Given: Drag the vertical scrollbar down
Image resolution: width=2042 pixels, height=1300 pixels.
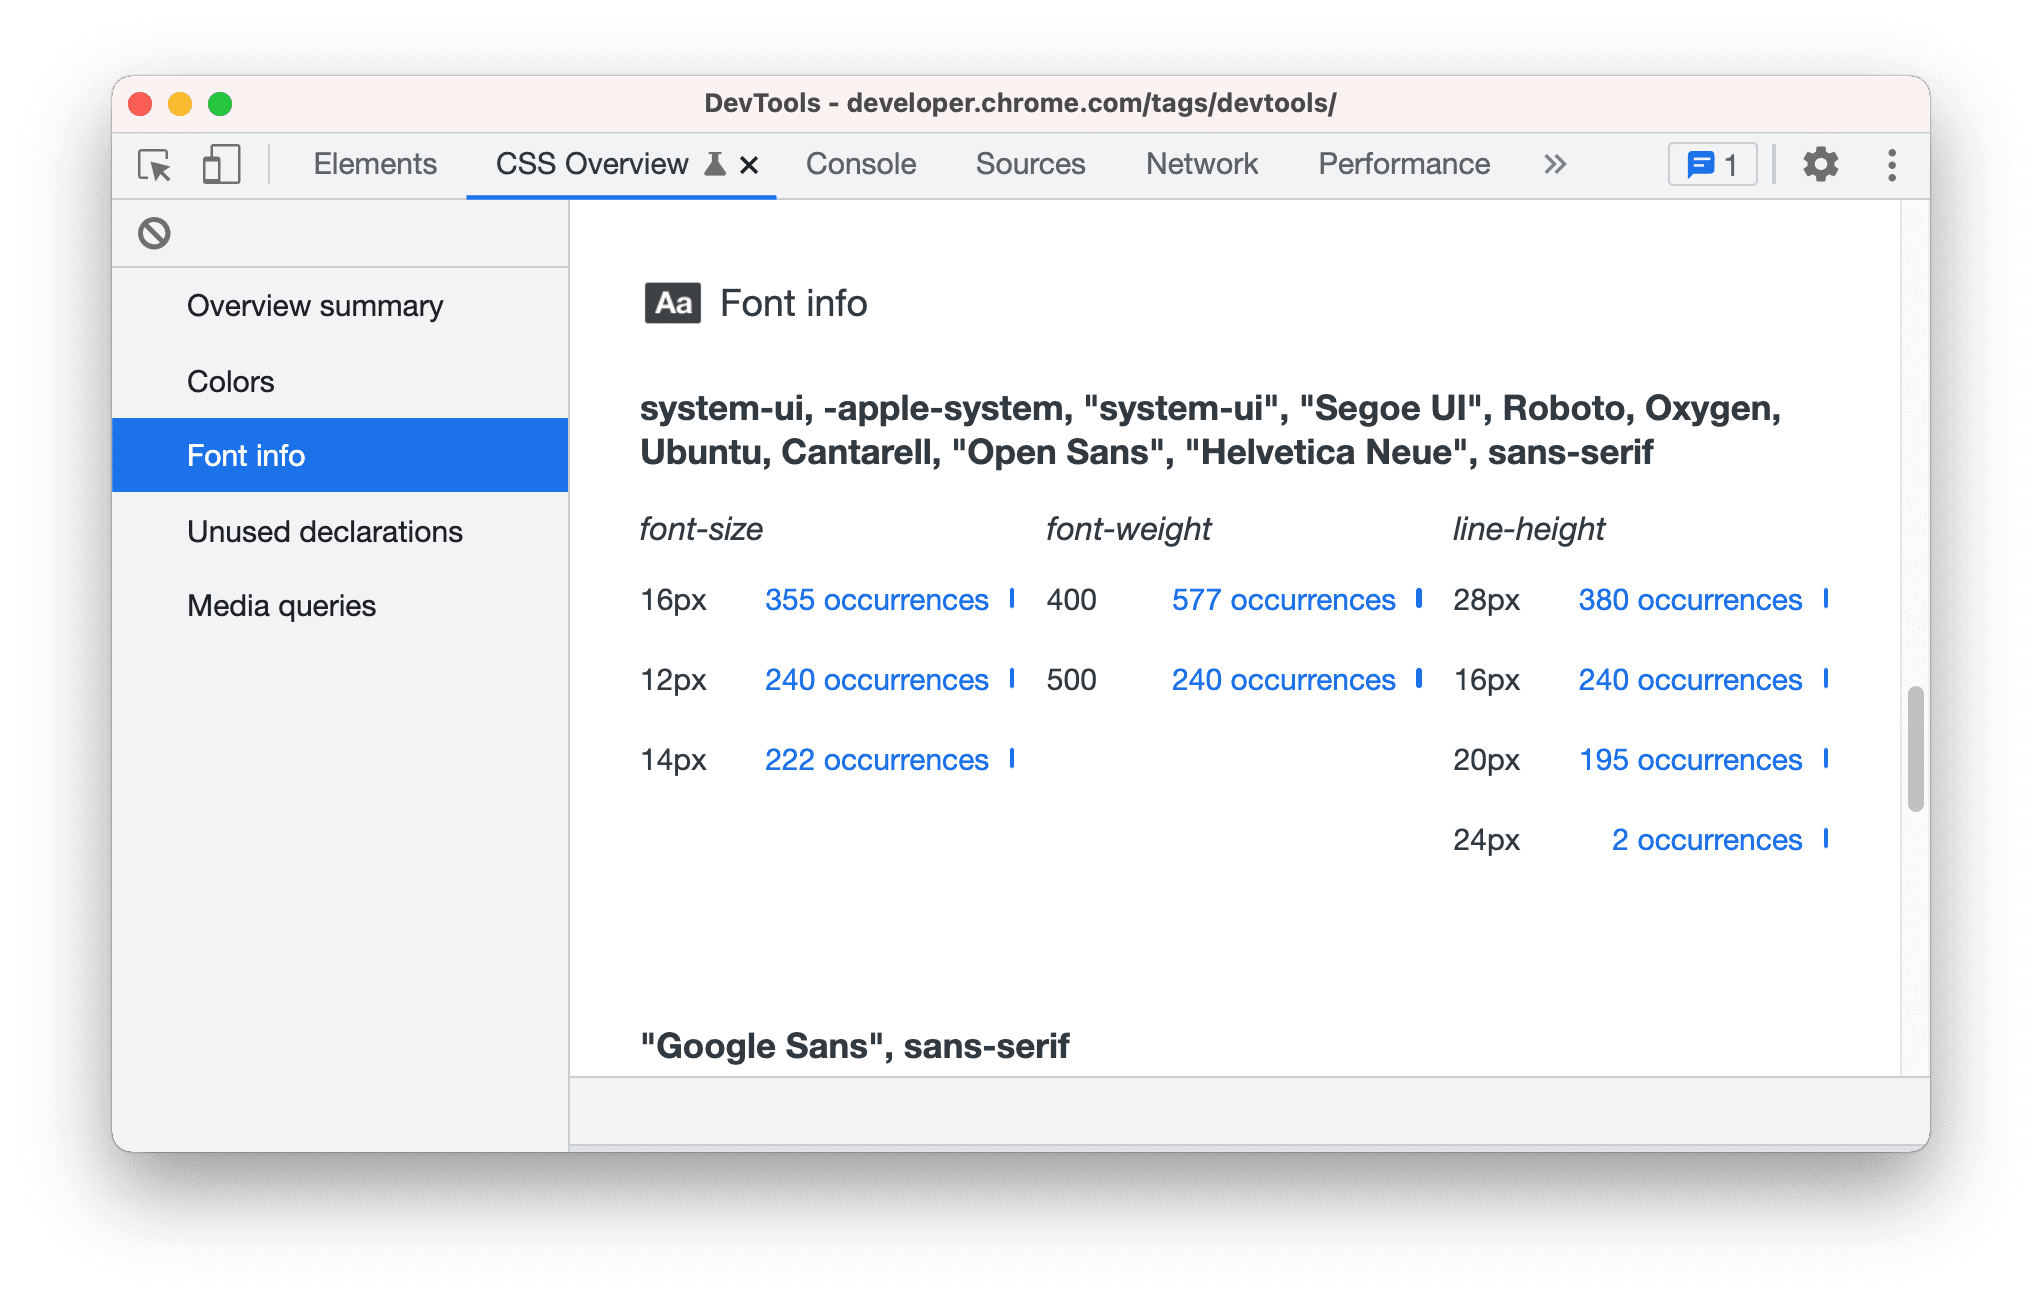Looking at the screenshot, I should point(1902,701).
